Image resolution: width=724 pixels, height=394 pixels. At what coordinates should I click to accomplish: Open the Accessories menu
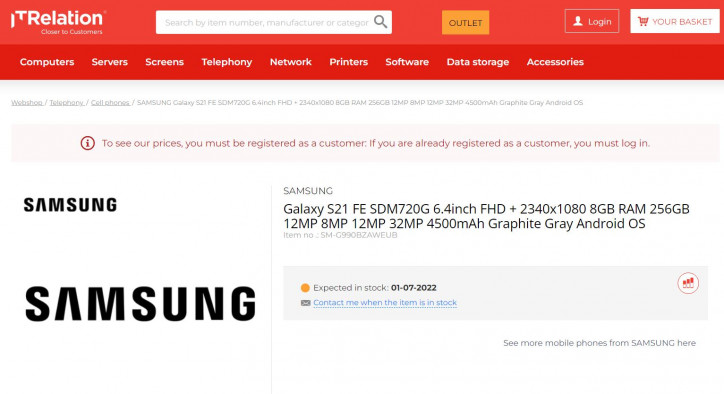(x=555, y=62)
